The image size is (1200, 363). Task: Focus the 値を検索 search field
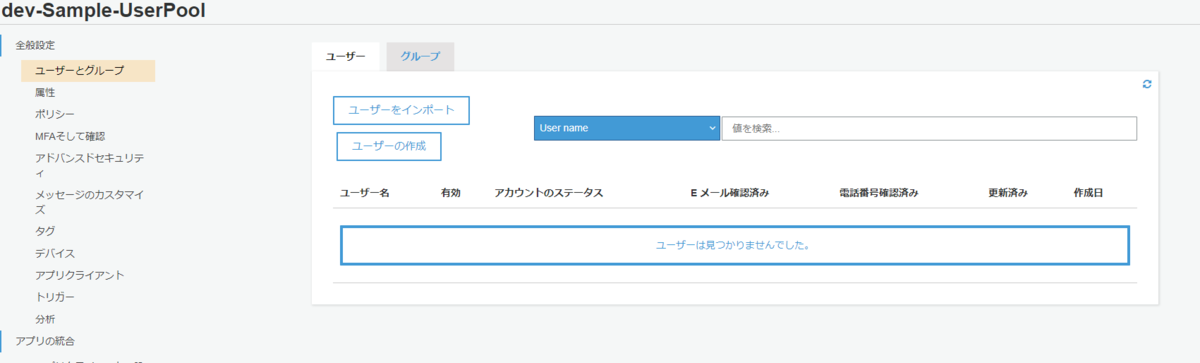click(929, 128)
